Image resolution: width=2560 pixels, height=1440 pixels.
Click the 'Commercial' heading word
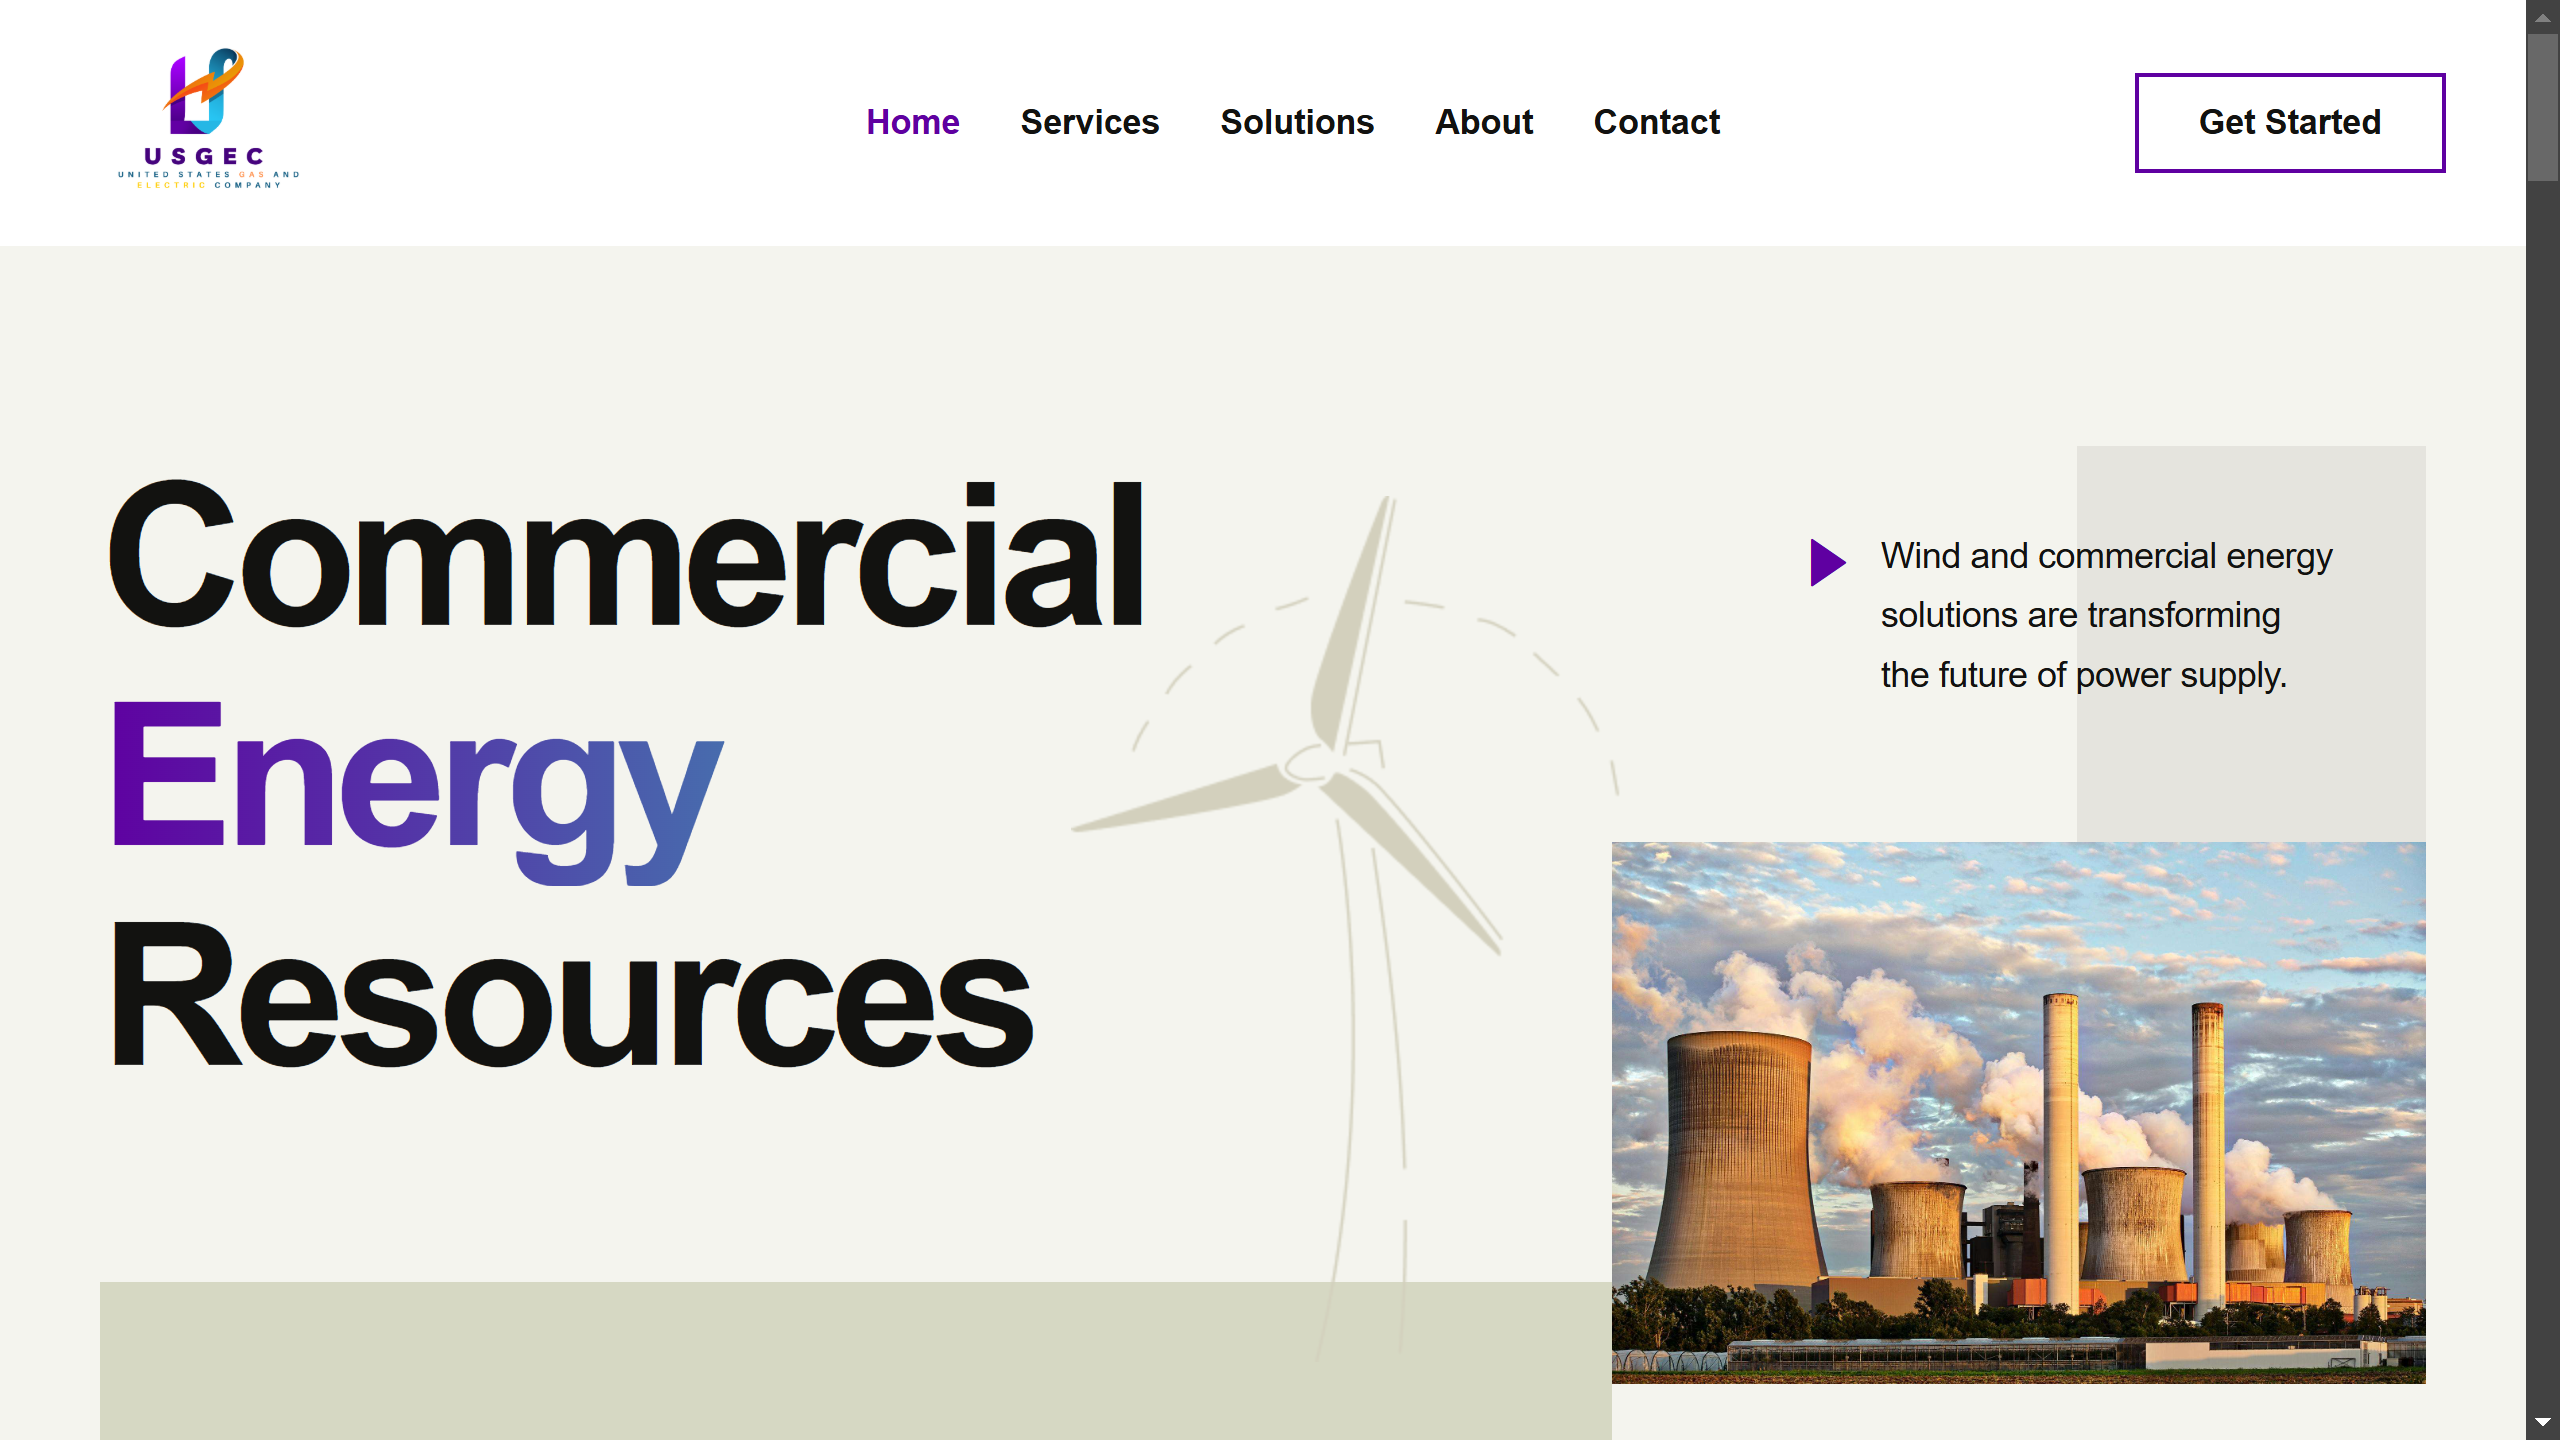(626, 556)
